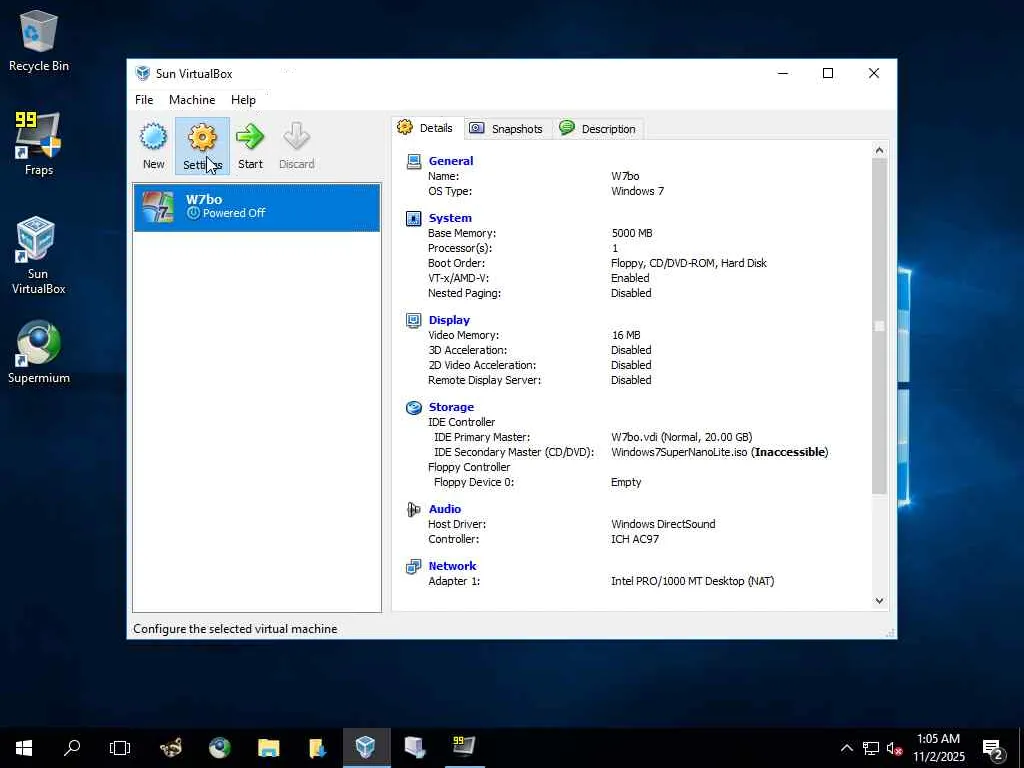Switch to the Snapshots tab
1024x768 pixels.
pos(508,129)
